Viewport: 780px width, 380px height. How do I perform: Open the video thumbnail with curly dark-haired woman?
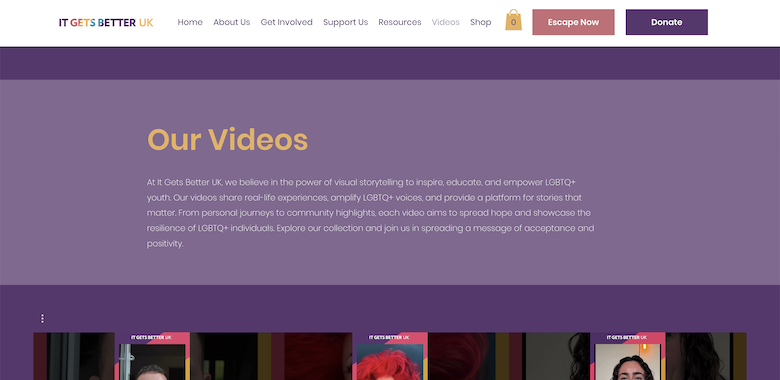coord(628,356)
